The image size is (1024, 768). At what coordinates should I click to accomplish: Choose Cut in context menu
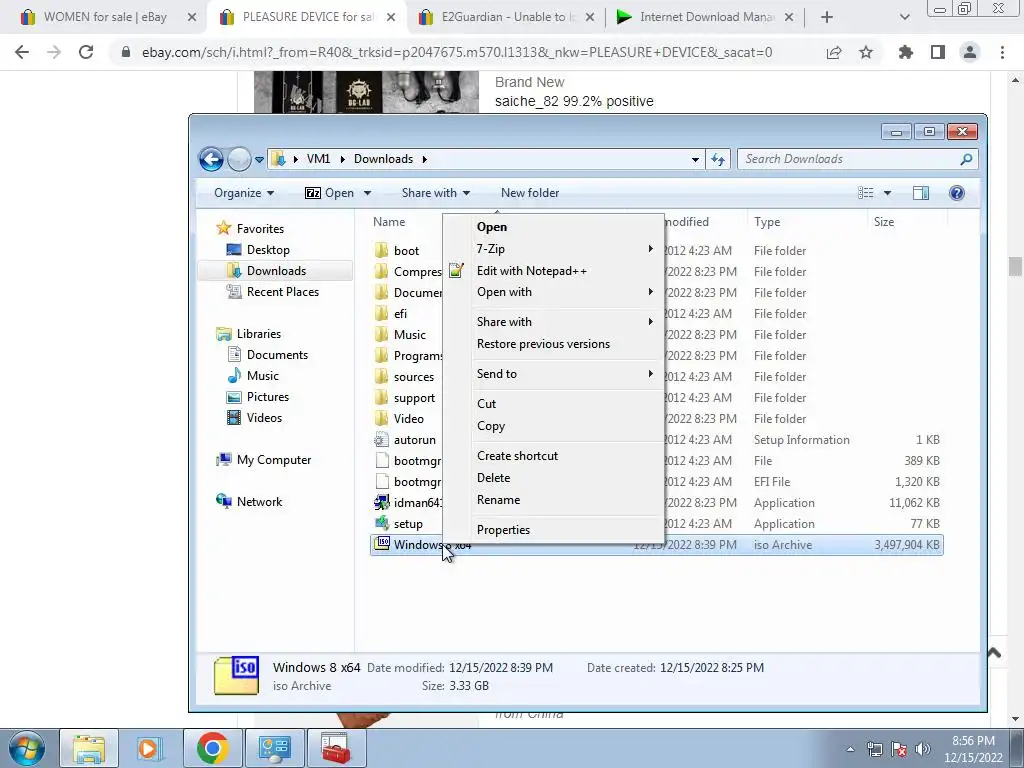pyautogui.click(x=554, y=404)
